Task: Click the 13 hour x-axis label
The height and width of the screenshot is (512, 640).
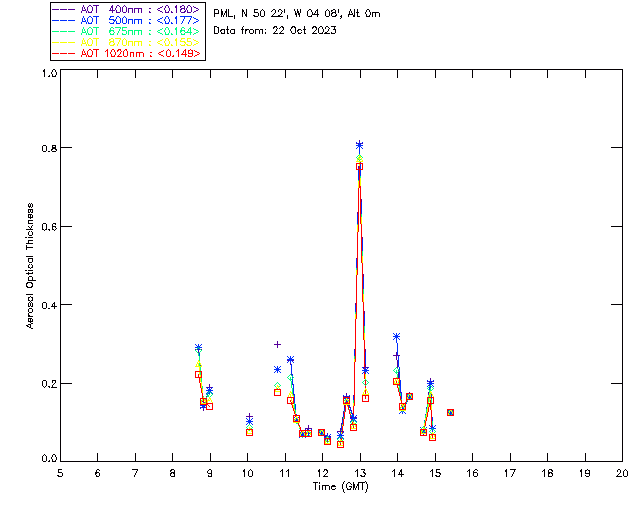Action: pyautogui.click(x=360, y=473)
